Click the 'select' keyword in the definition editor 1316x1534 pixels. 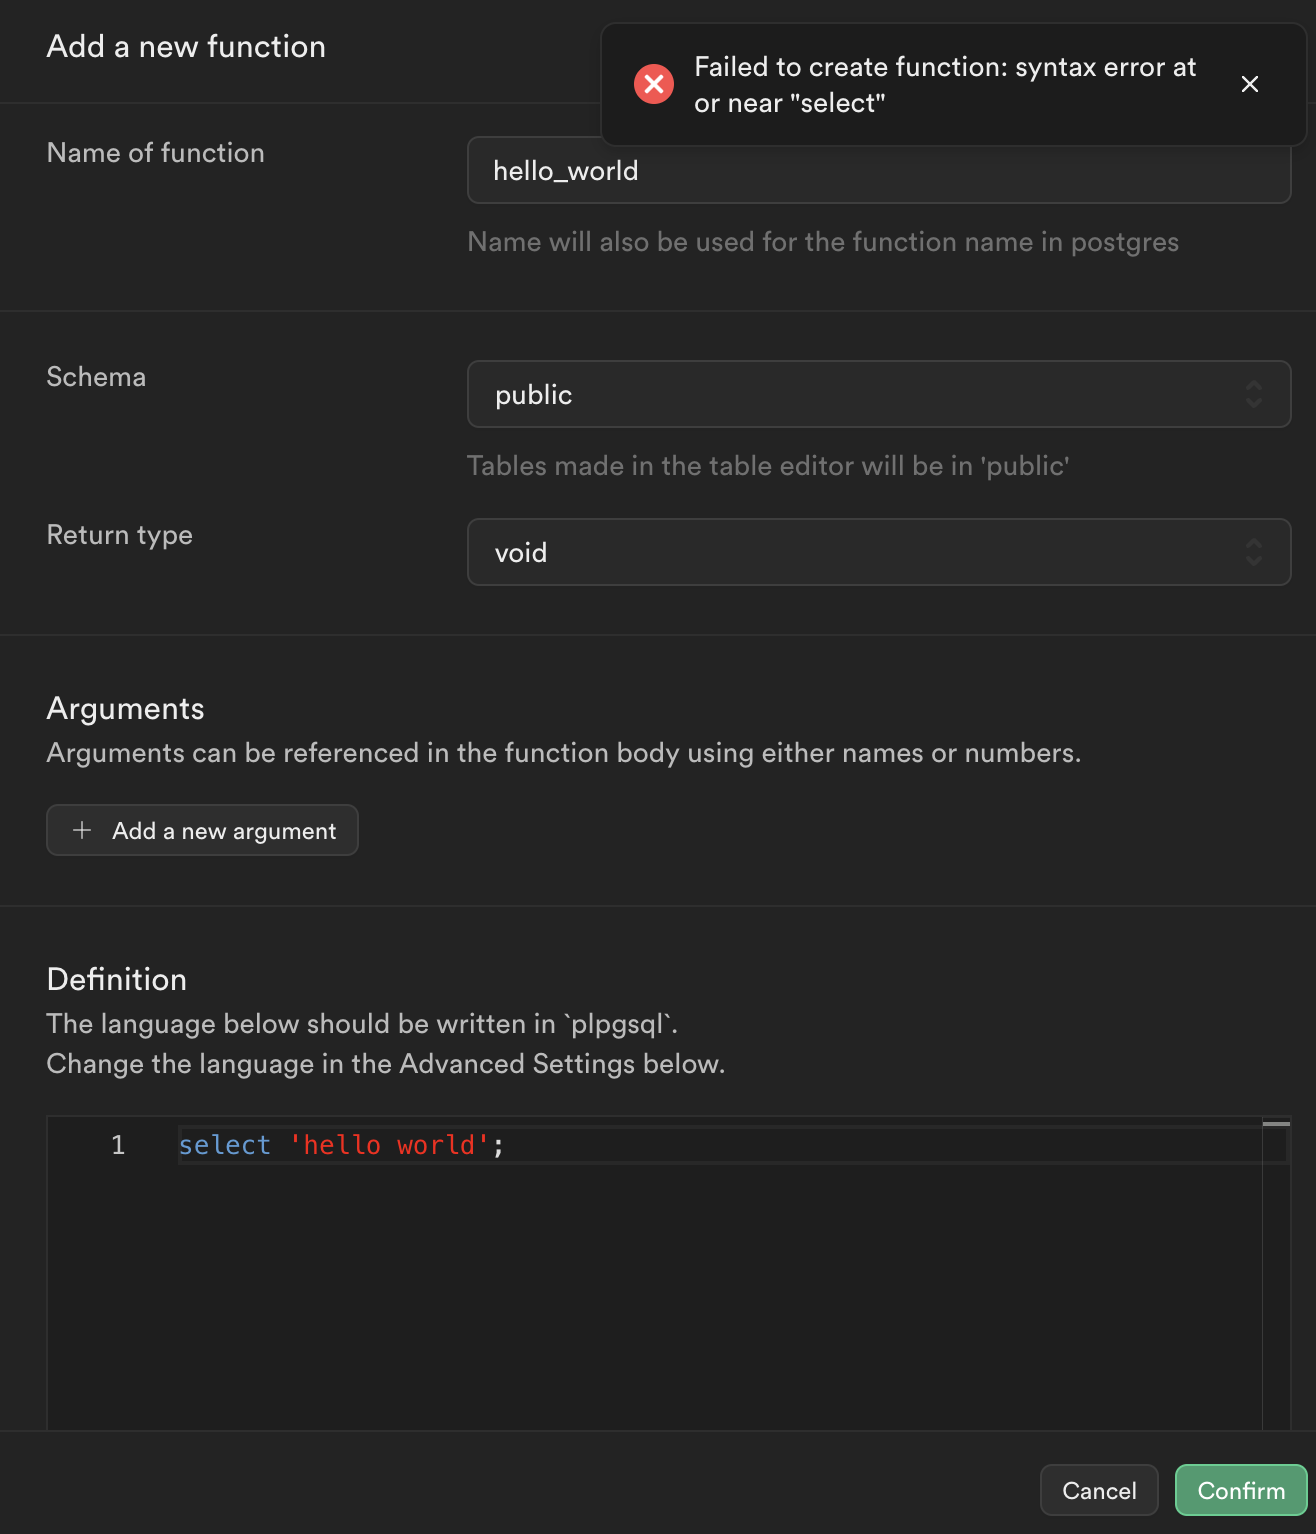(x=224, y=1145)
